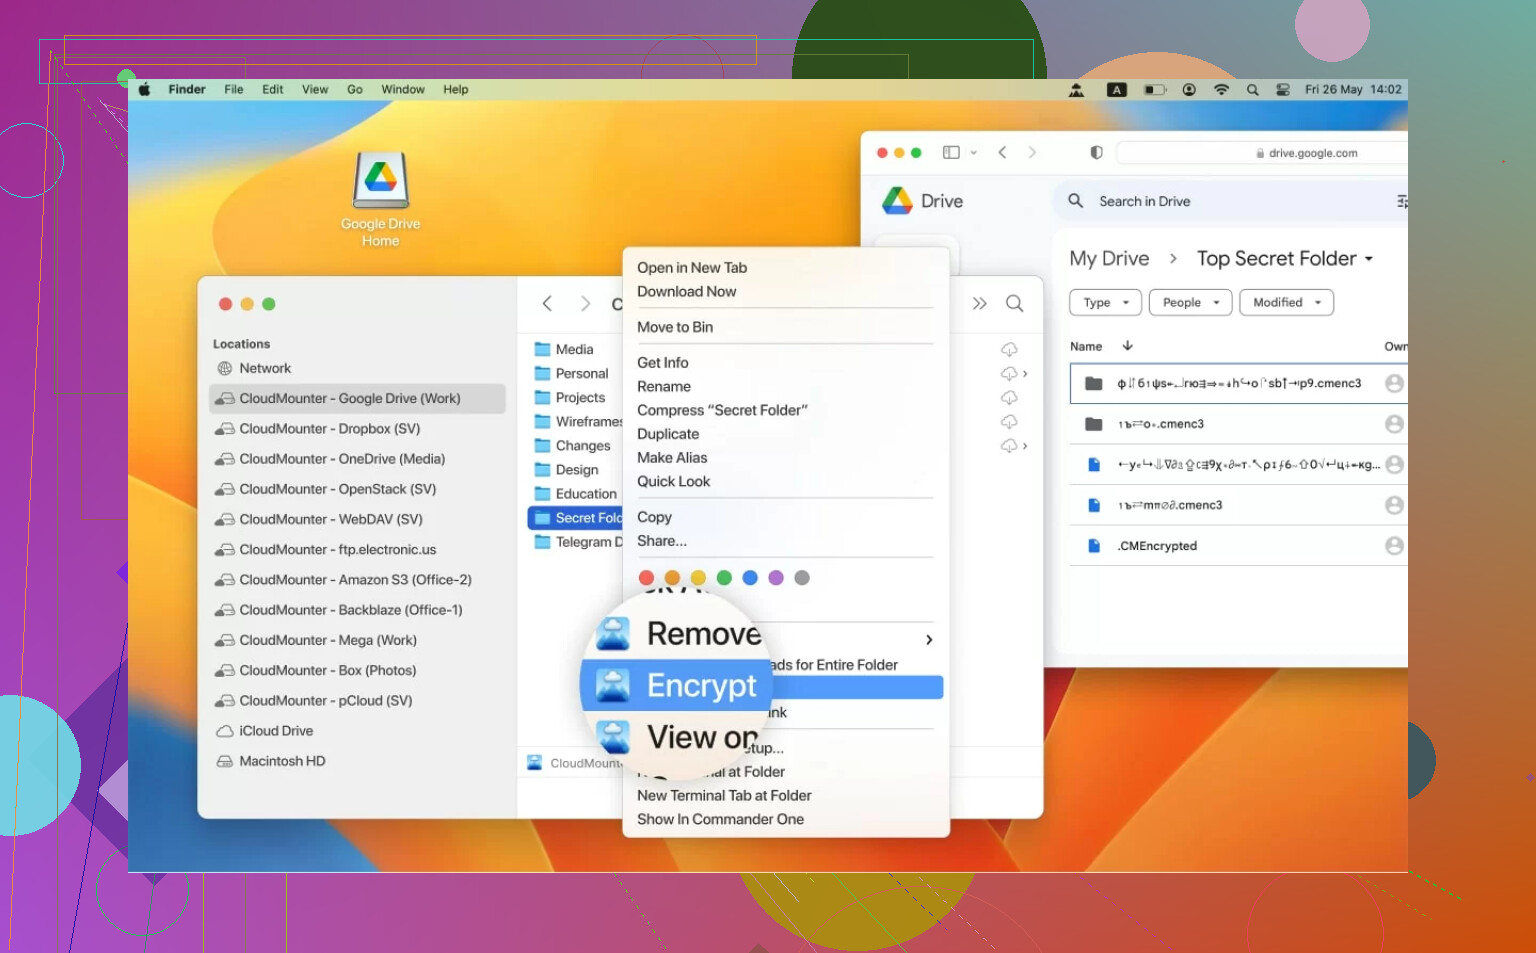Open the People filter dropdown
The height and width of the screenshot is (953, 1536).
point(1190,303)
